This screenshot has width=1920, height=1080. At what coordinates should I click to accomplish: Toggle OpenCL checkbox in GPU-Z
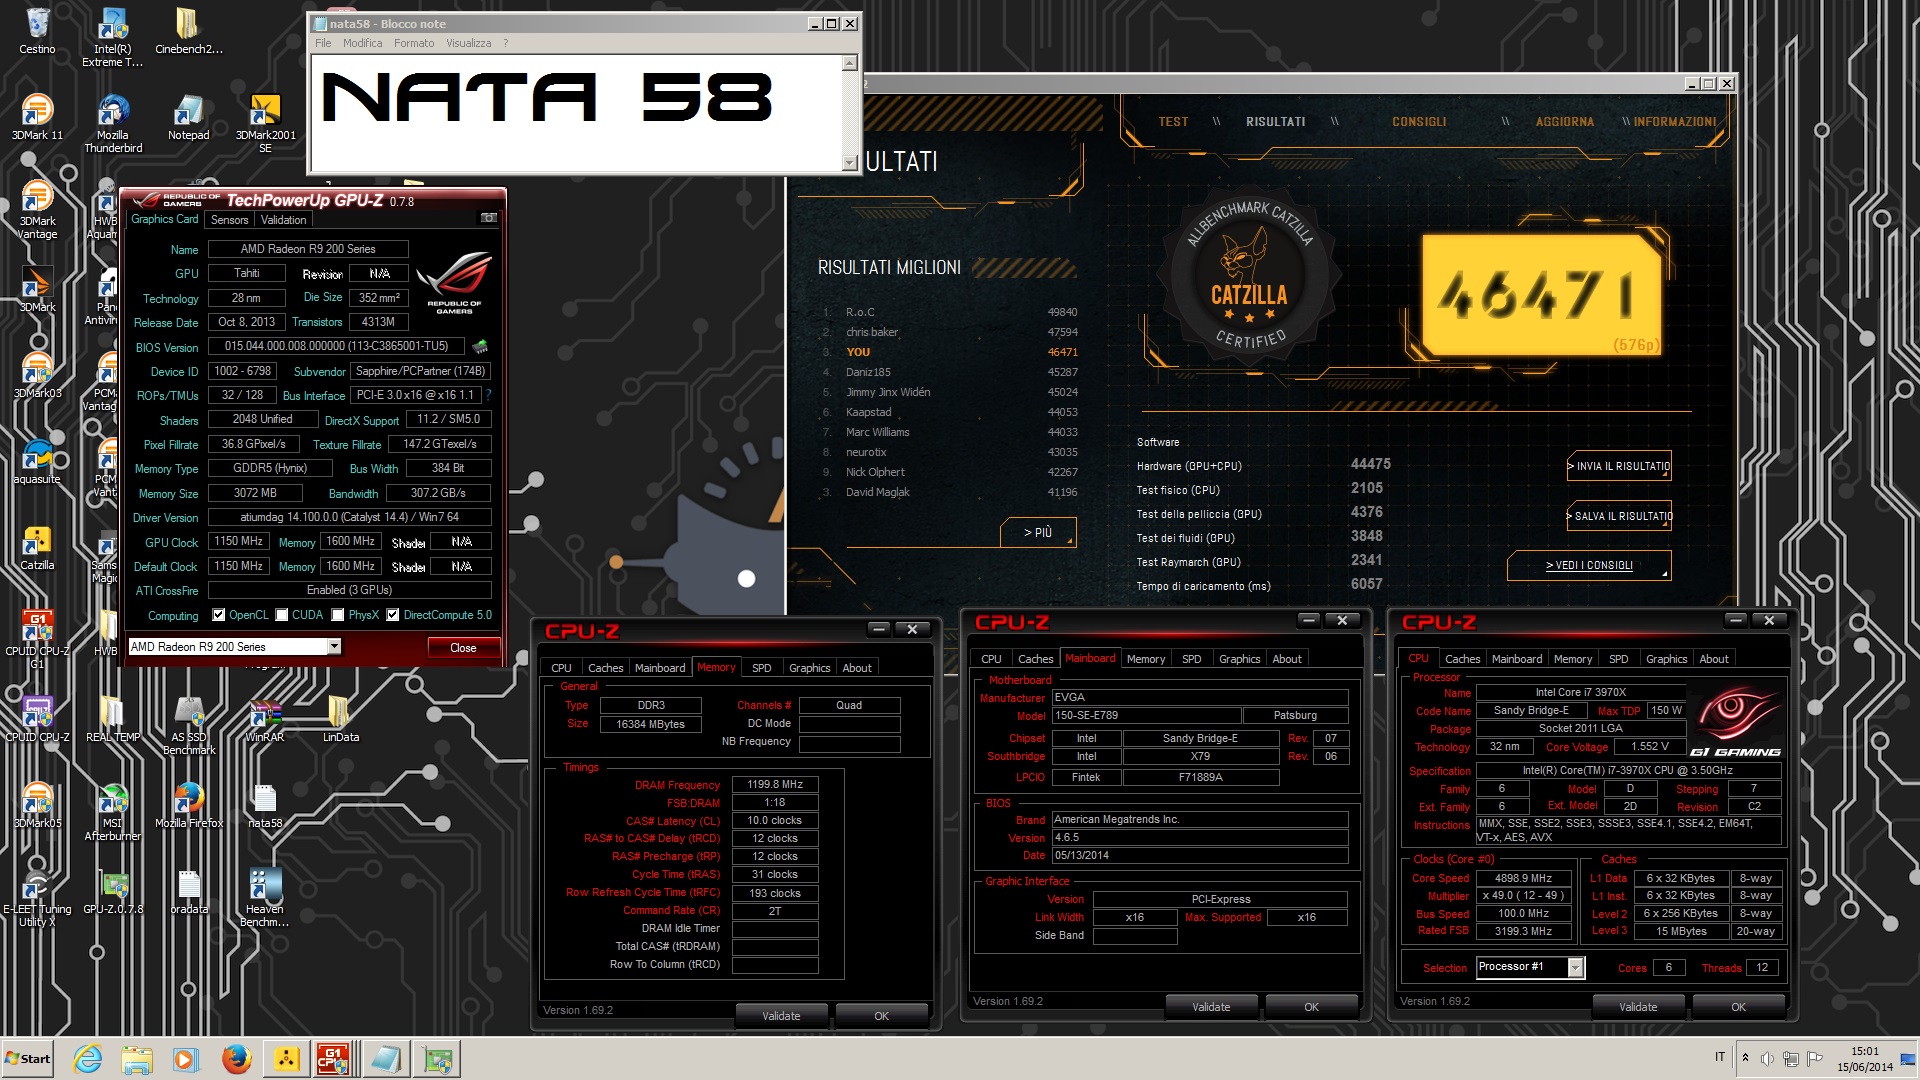pyautogui.click(x=219, y=615)
